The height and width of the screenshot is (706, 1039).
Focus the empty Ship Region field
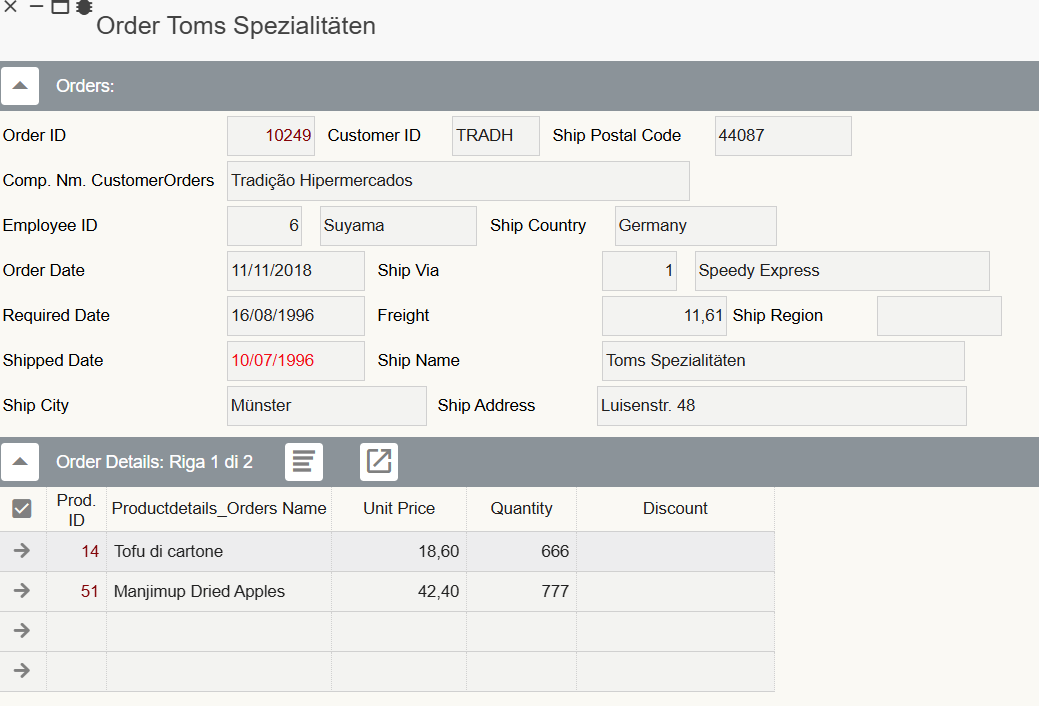[938, 316]
